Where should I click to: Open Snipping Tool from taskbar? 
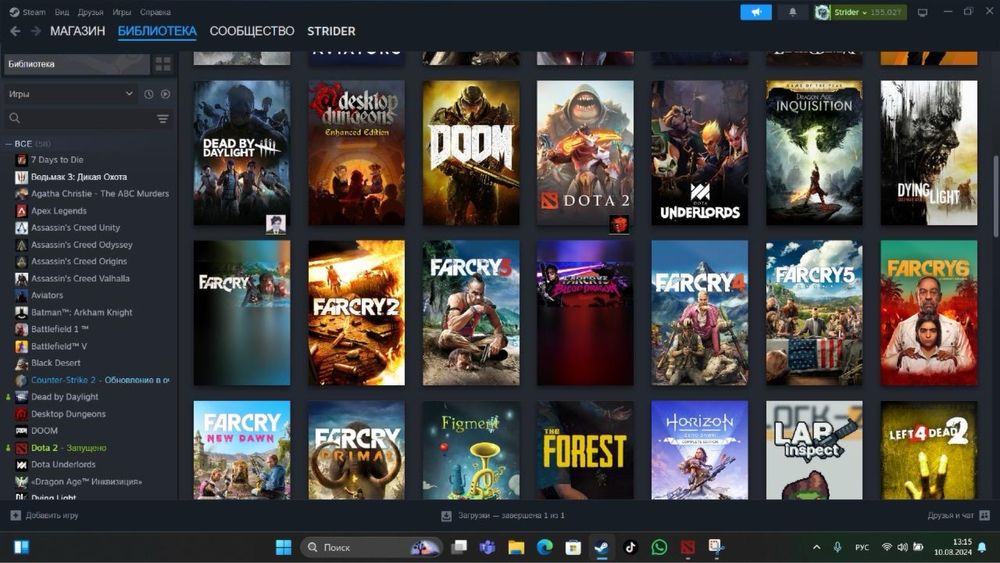716,547
